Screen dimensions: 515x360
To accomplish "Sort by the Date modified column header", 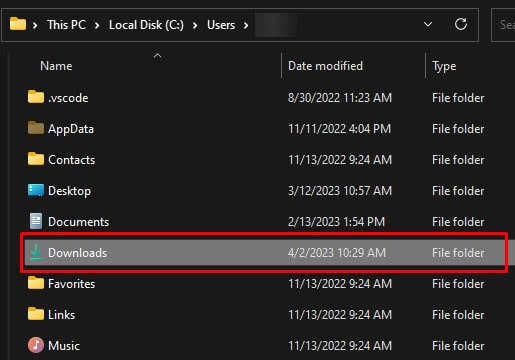I will (x=325, y=66).
